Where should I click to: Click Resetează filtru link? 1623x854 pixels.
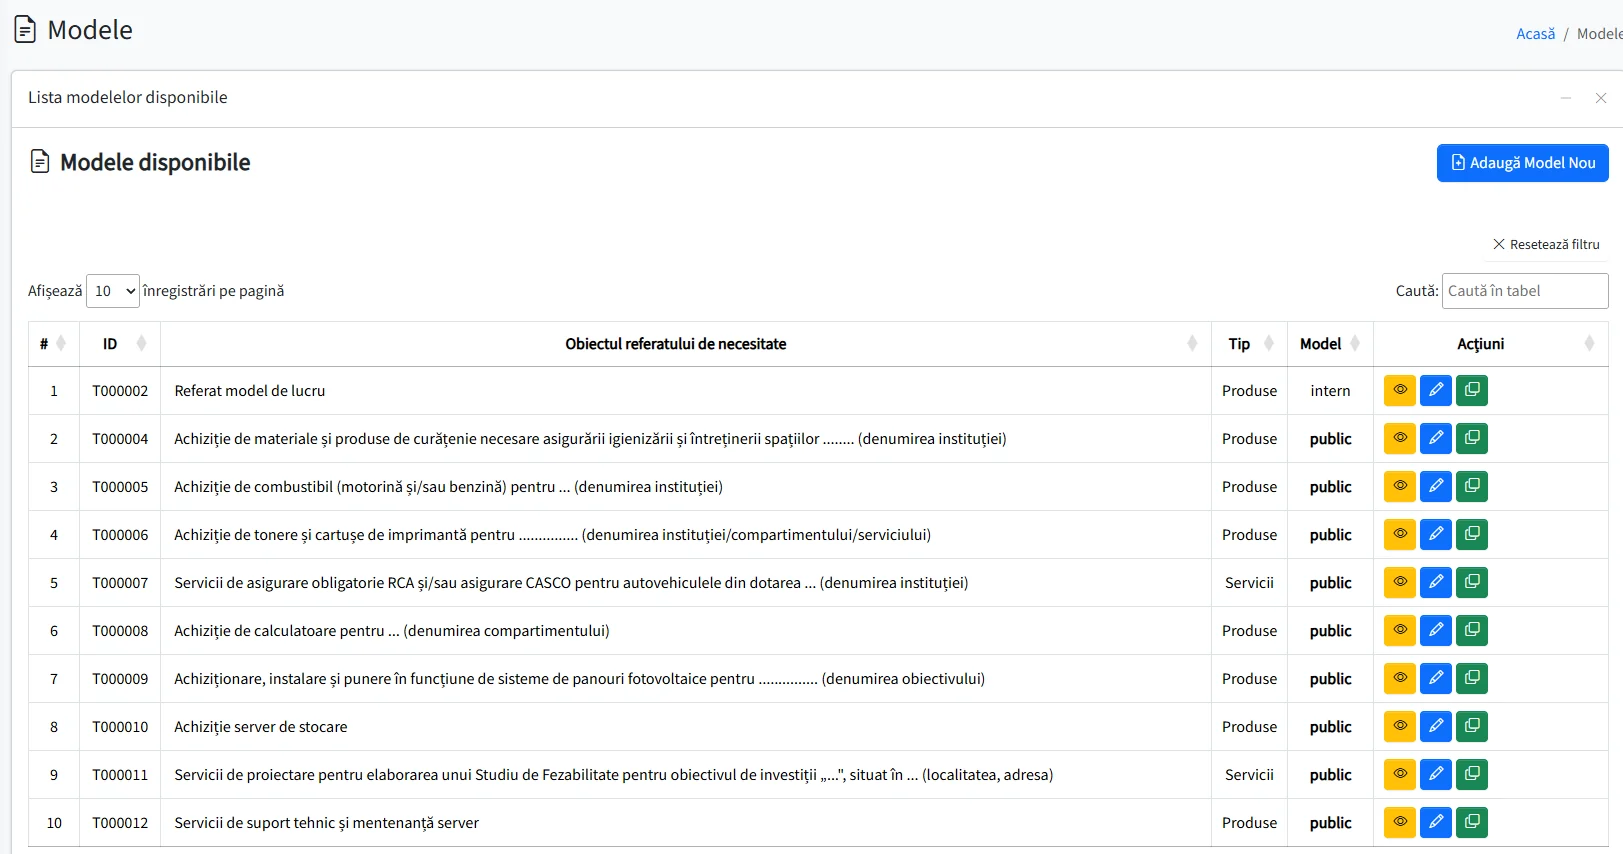1546,244
